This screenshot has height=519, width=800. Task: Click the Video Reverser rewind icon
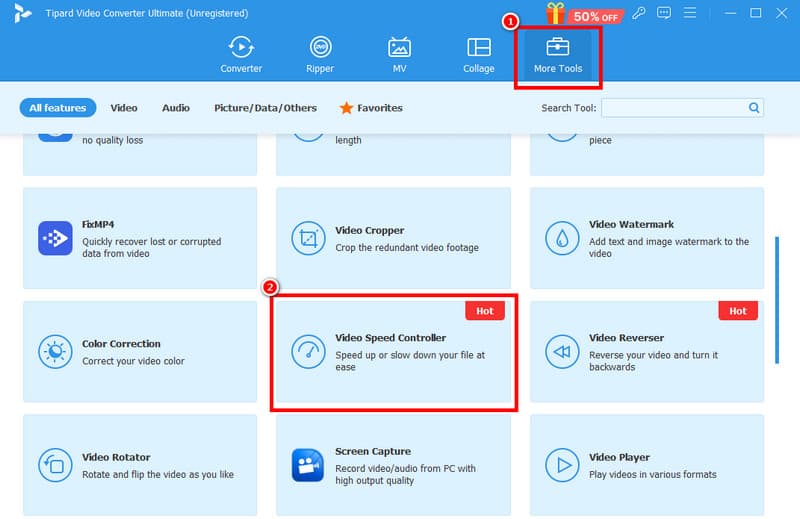(562, 352)
